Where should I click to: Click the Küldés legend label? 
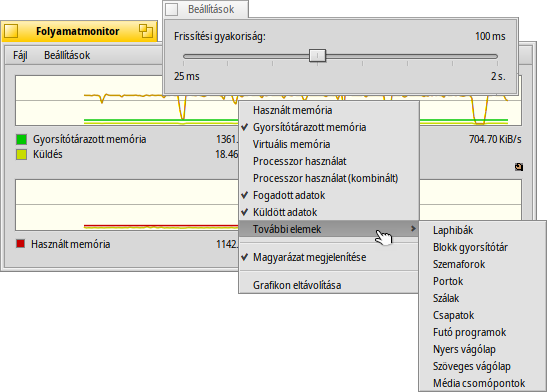47,154
